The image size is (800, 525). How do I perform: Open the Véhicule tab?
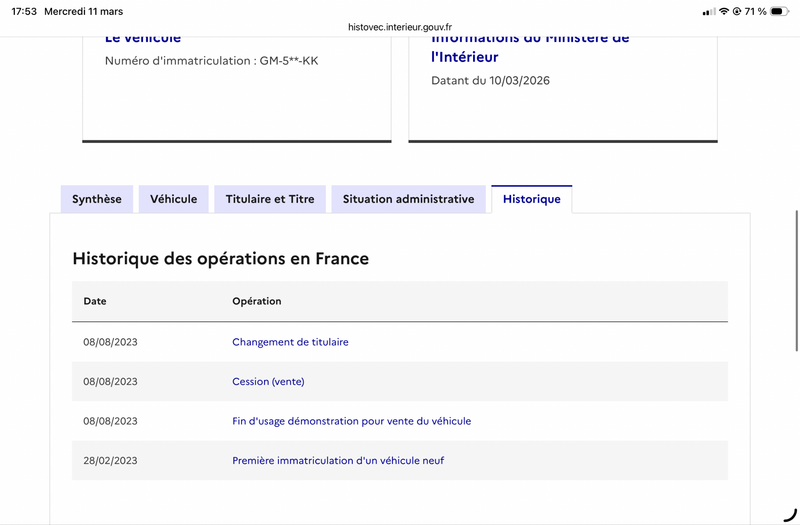click(x=173, y=199)
